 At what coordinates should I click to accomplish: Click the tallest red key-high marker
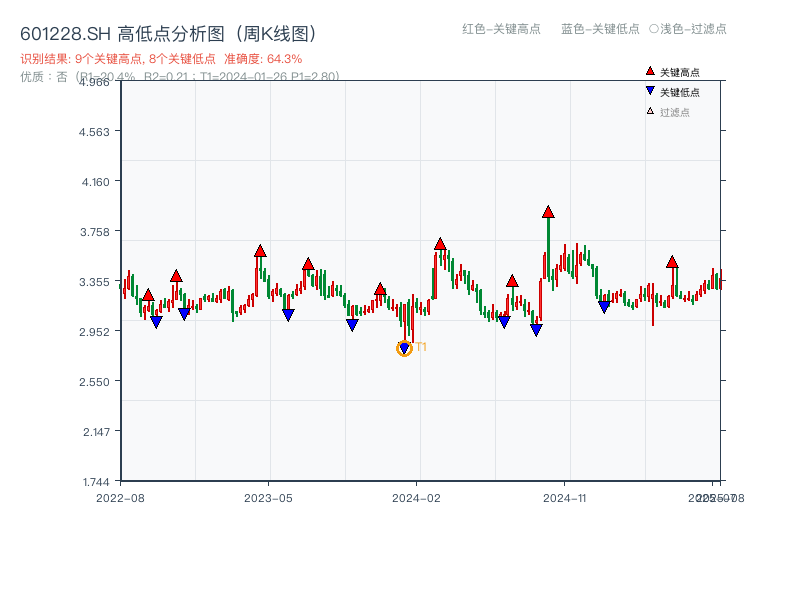[x=548, y=212]
